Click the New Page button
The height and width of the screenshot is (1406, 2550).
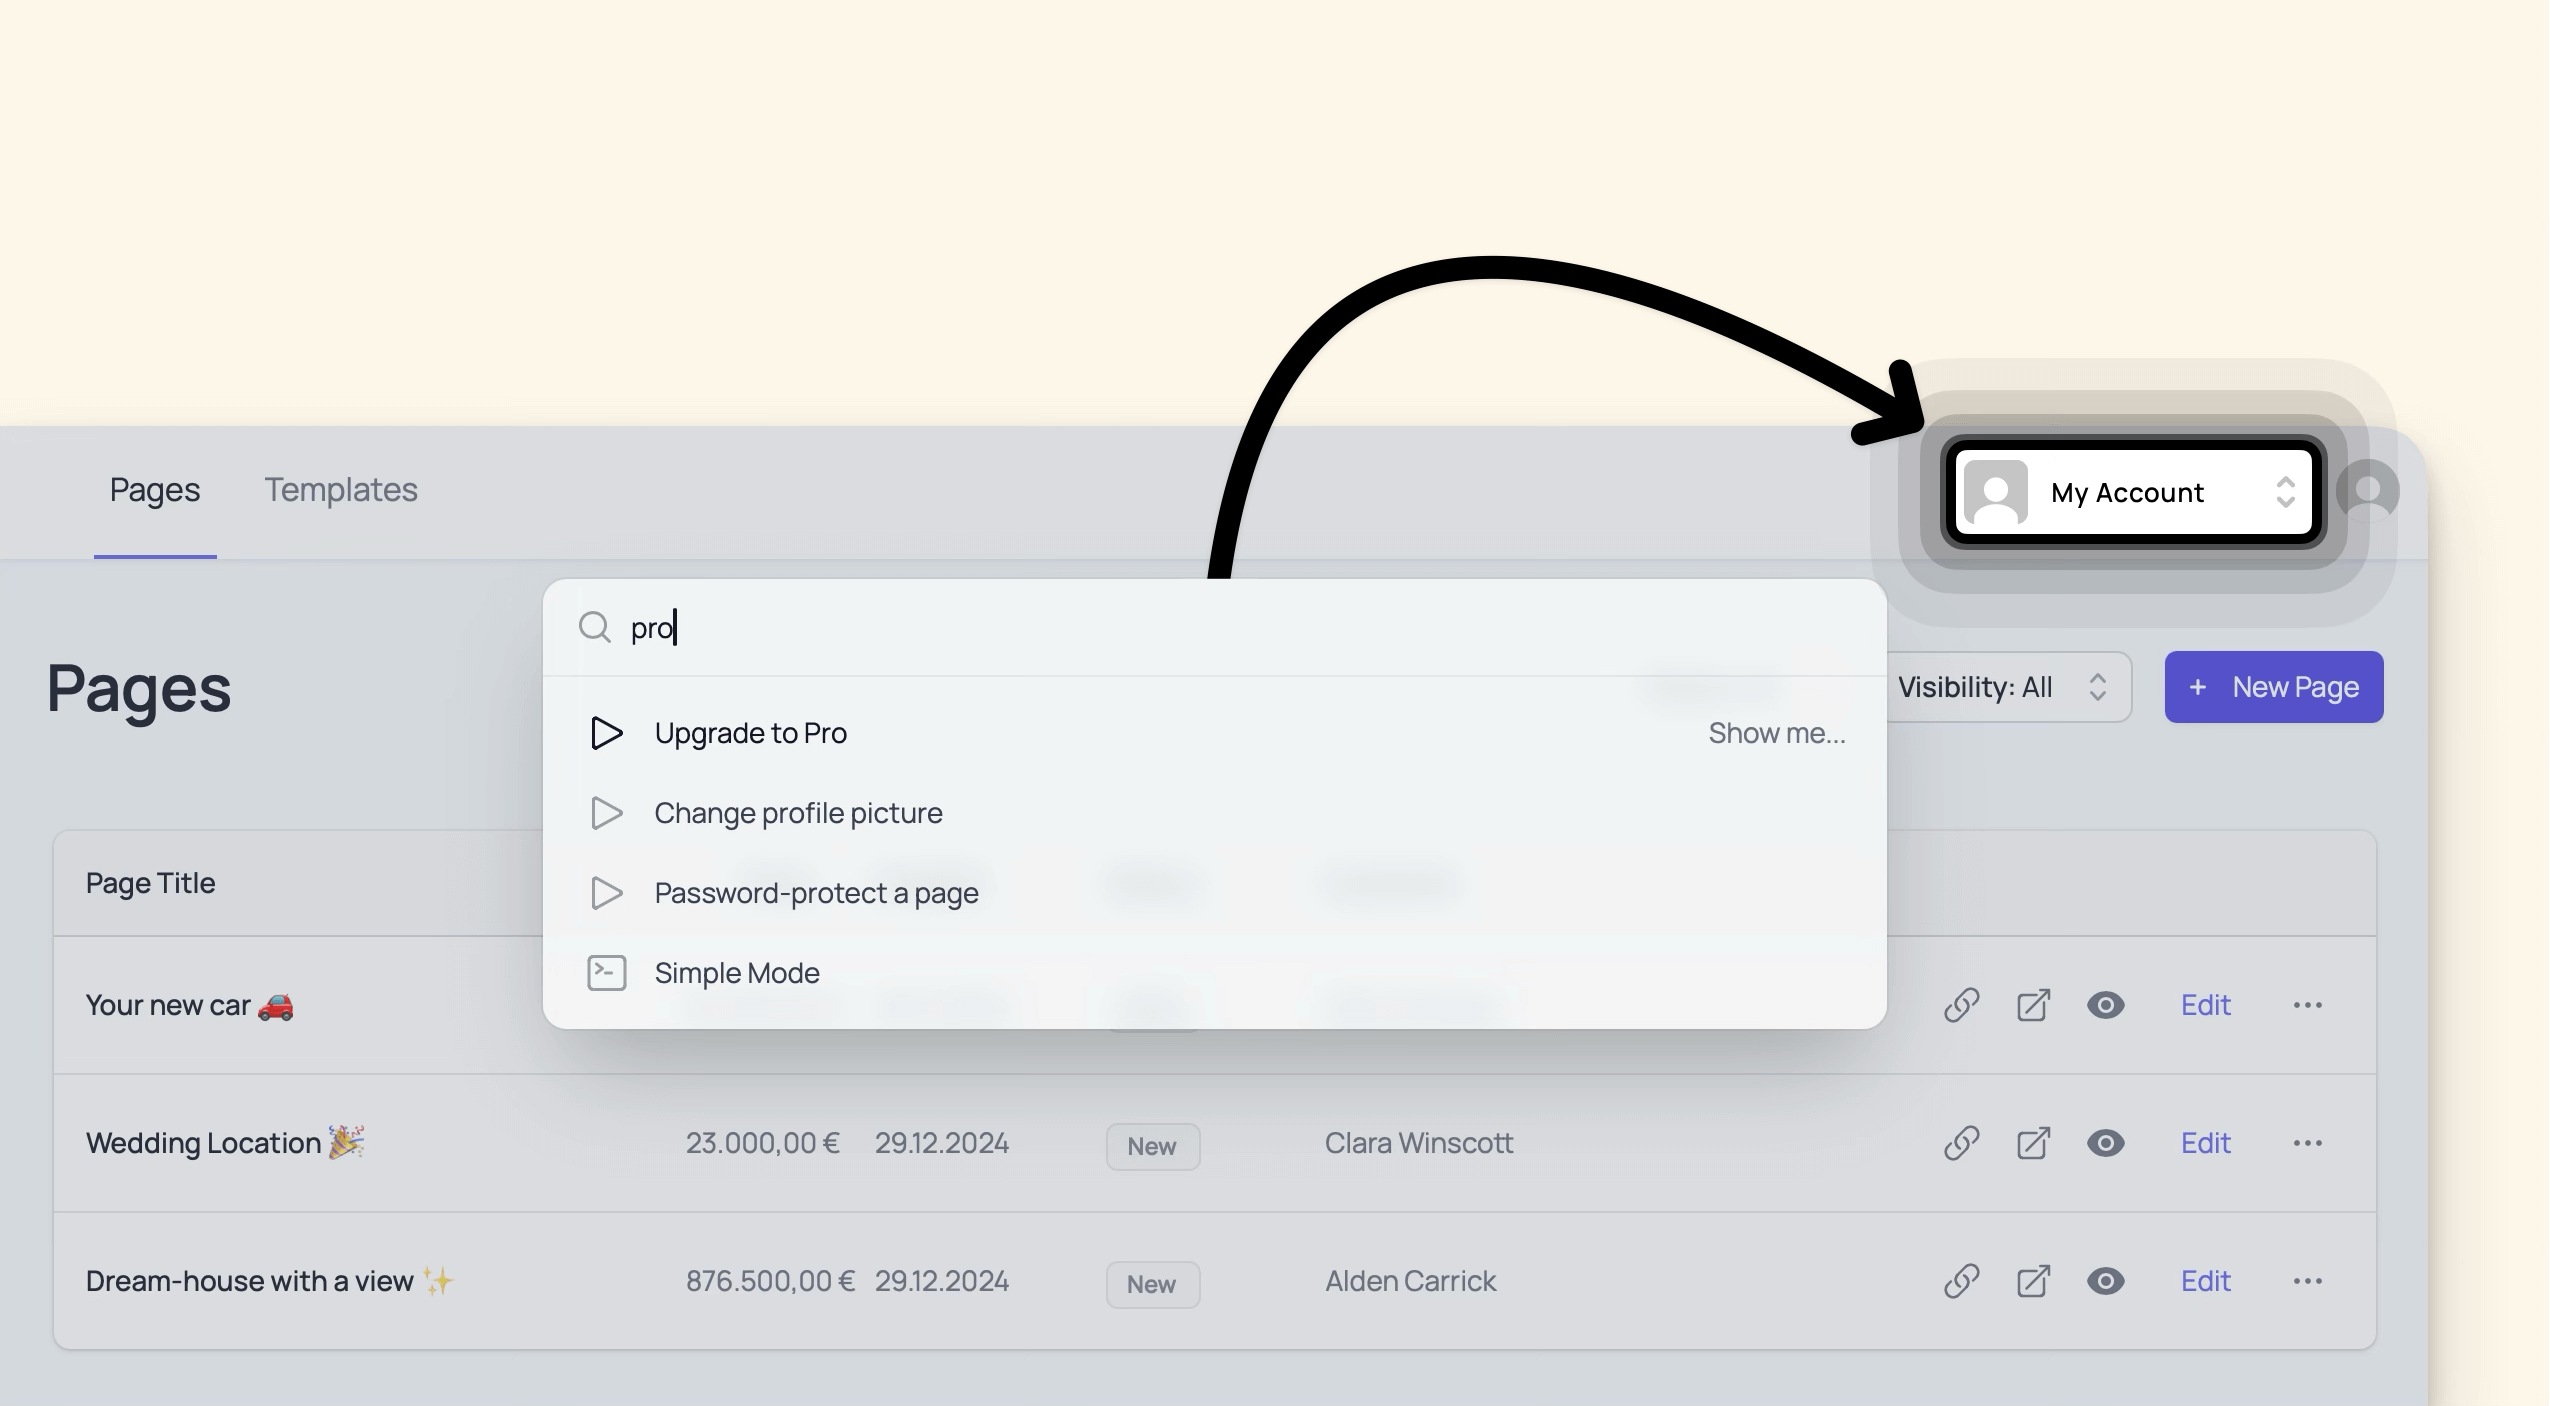point(2273,687)
